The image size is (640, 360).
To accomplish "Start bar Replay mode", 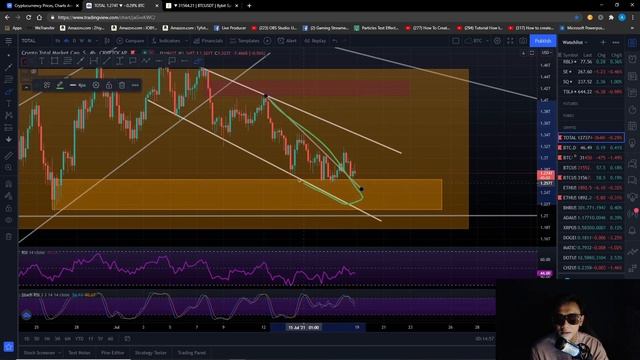I will click(315, 41).
